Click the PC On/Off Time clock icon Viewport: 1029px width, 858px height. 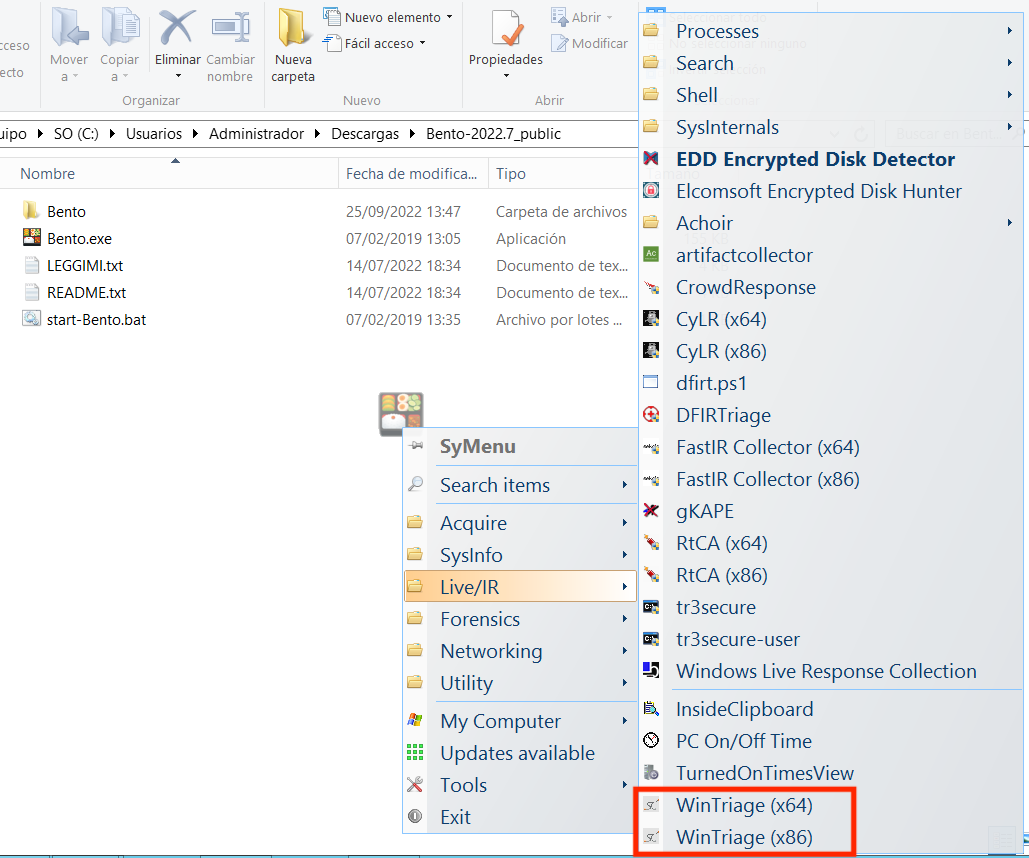pyautogui.click(x=651, y=740)
